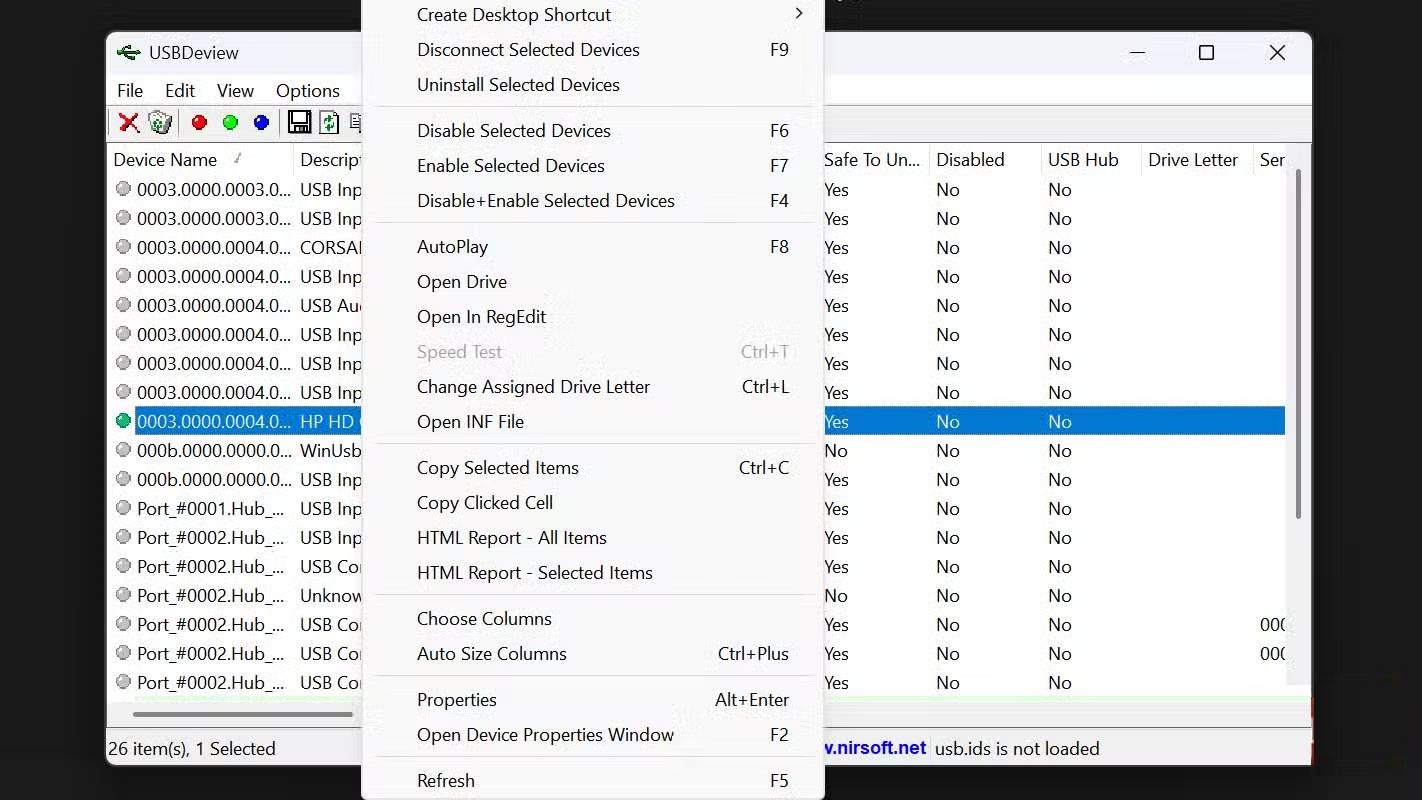Maximize the USBDeview window
1422x800 pixels.
point(1206,53)
